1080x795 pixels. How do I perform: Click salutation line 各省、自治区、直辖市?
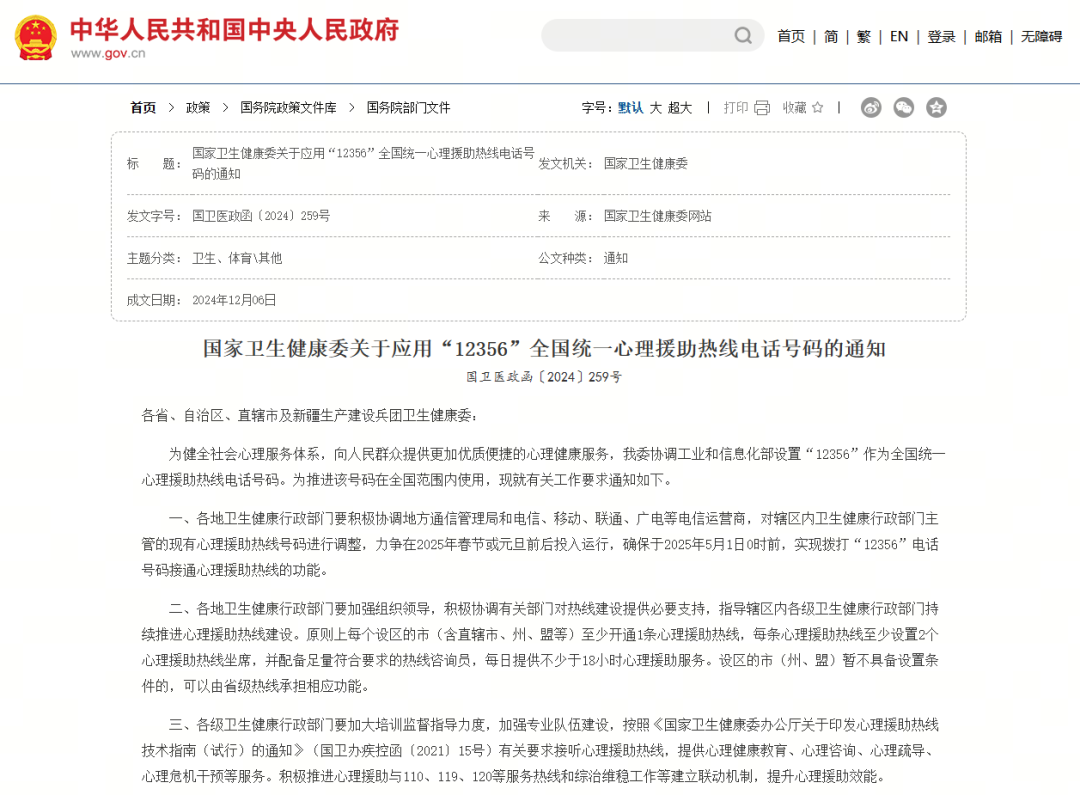pyautogui.click(x=309, y=415)
